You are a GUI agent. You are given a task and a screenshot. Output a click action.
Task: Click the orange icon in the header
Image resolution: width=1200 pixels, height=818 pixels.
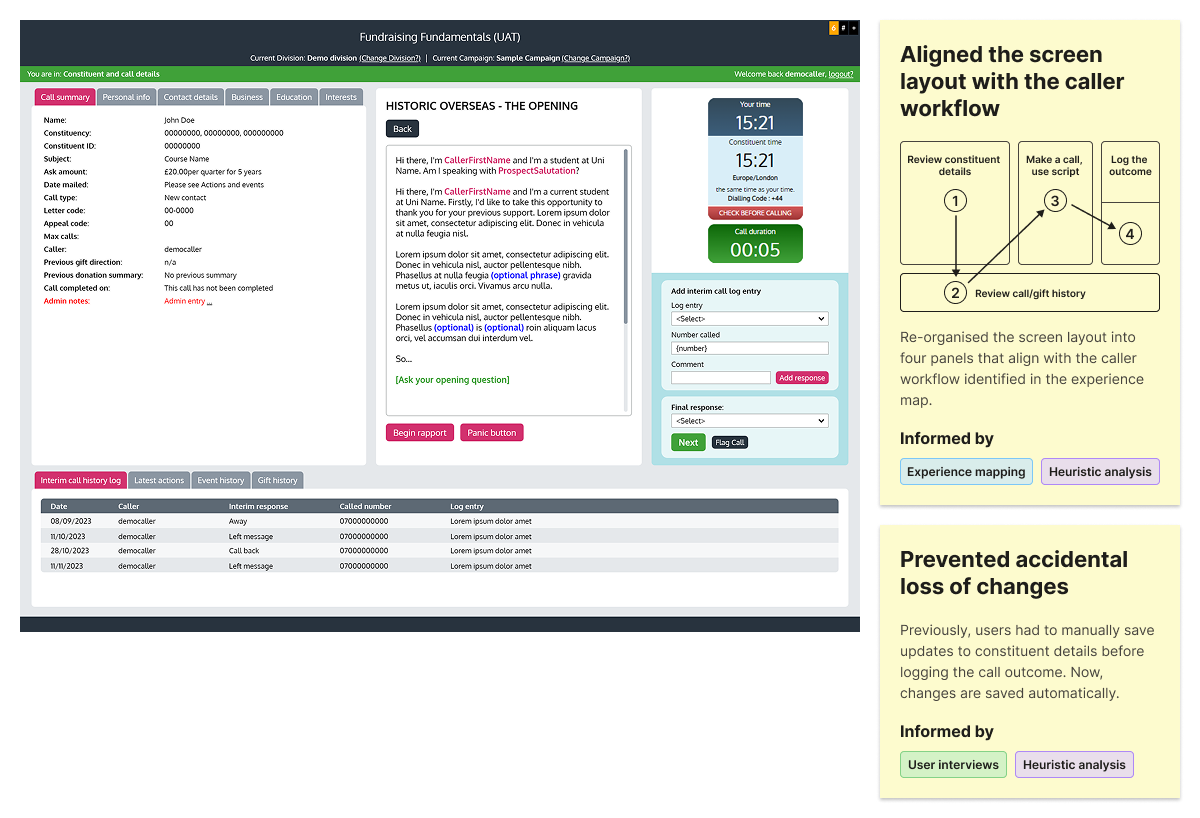[834, 28]
